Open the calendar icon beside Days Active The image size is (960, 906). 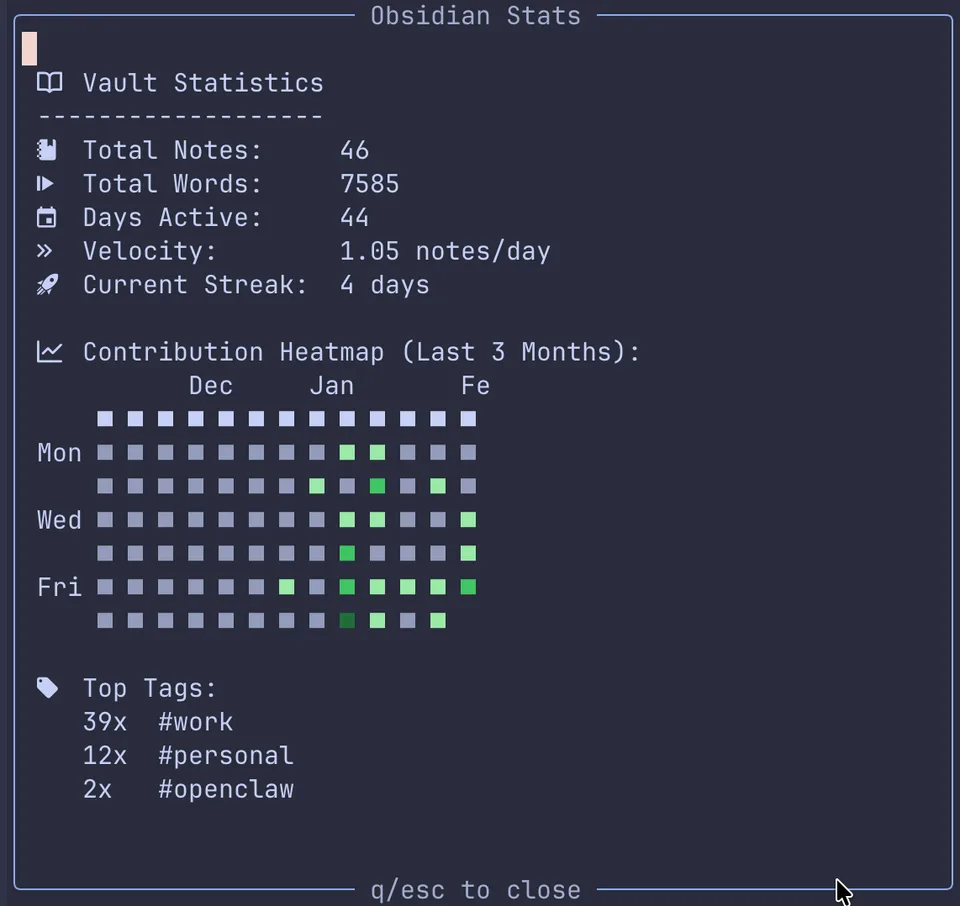[46, 217]
